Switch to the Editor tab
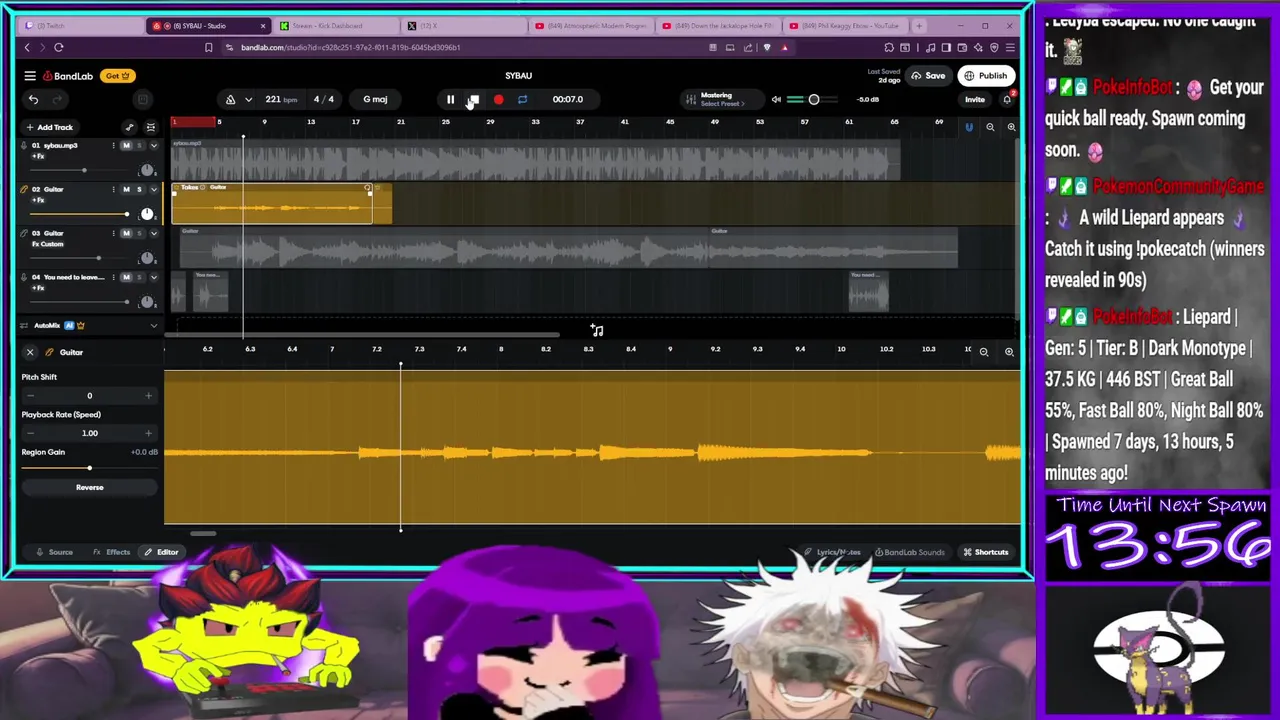Screen dimensions: 1280x720 point(160,552)
